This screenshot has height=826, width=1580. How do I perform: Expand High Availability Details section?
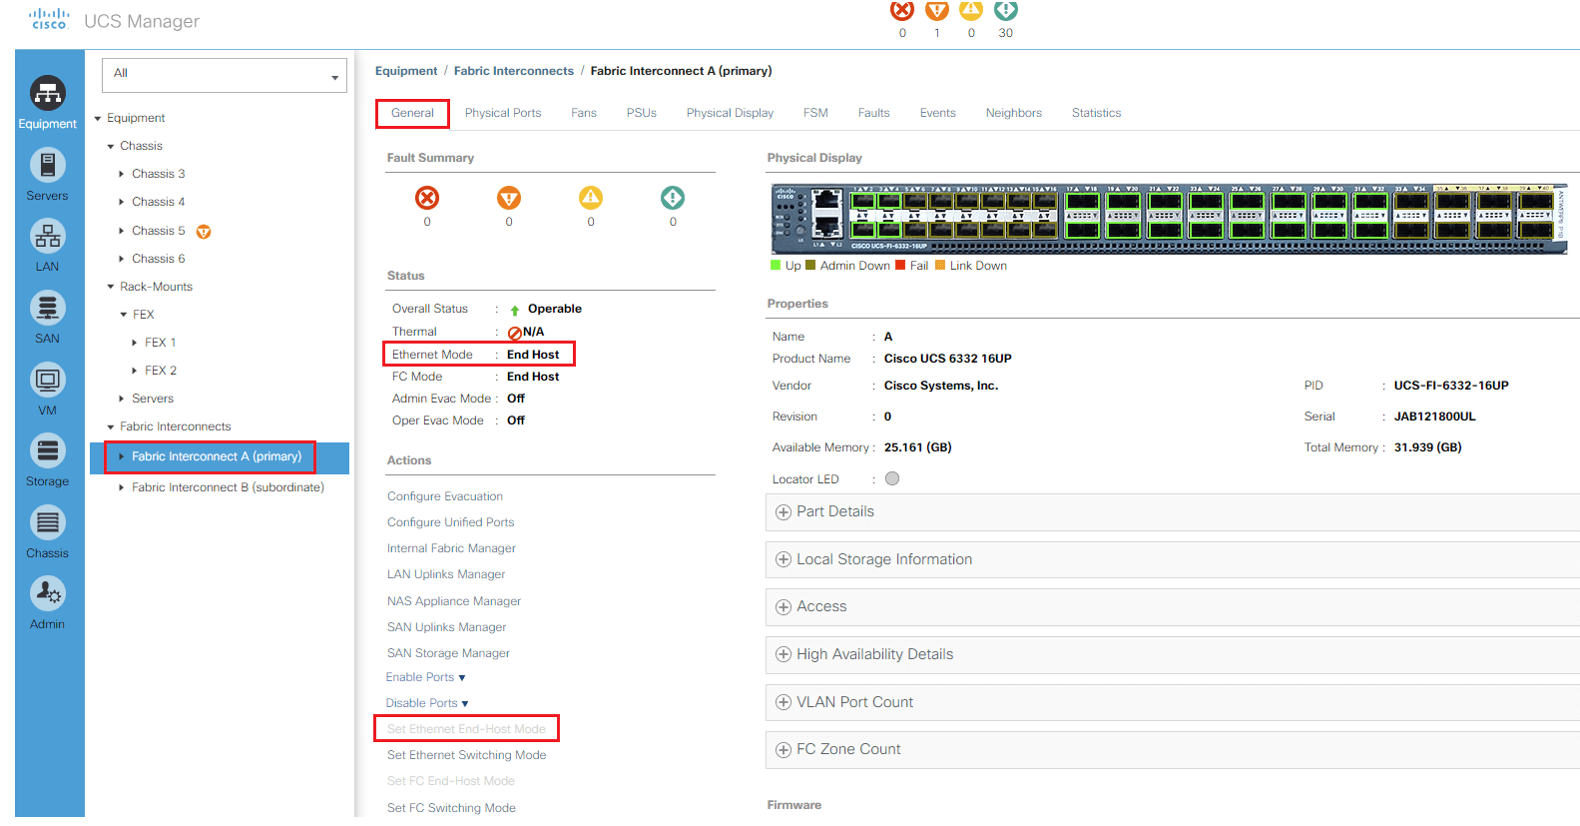pos(783,655)
